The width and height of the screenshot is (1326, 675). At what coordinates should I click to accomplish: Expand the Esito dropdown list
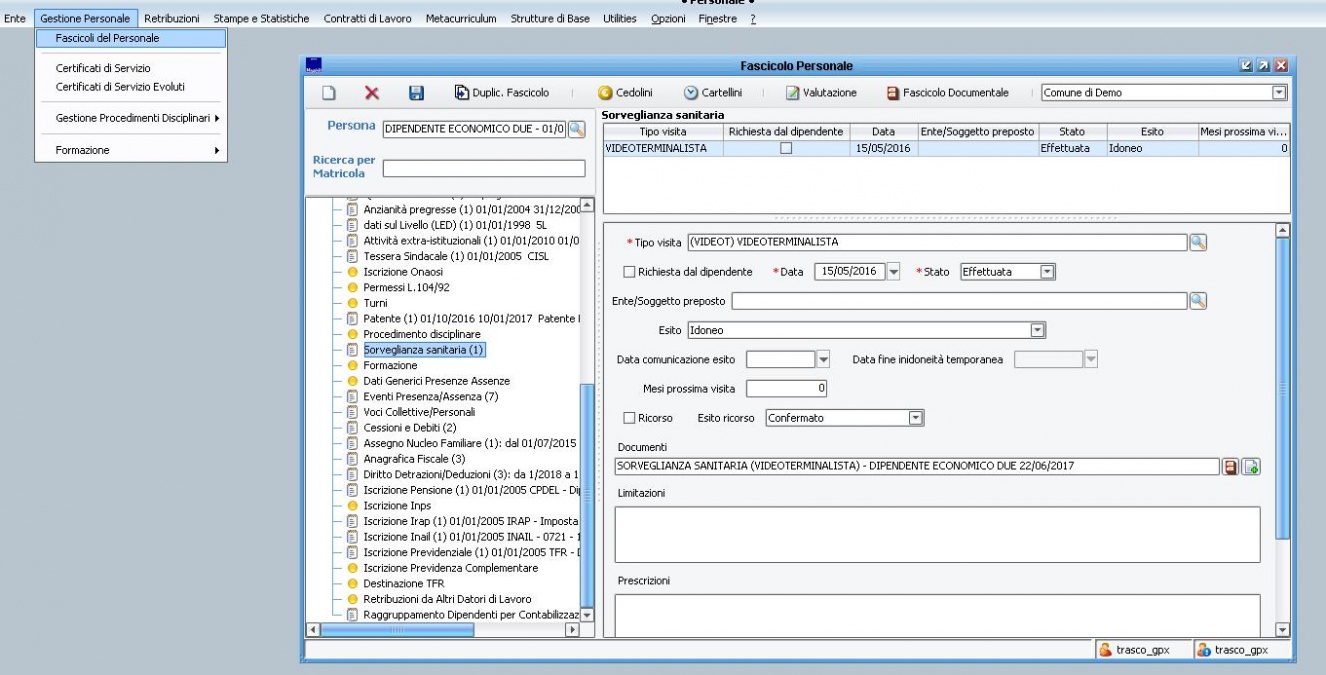1037,329
